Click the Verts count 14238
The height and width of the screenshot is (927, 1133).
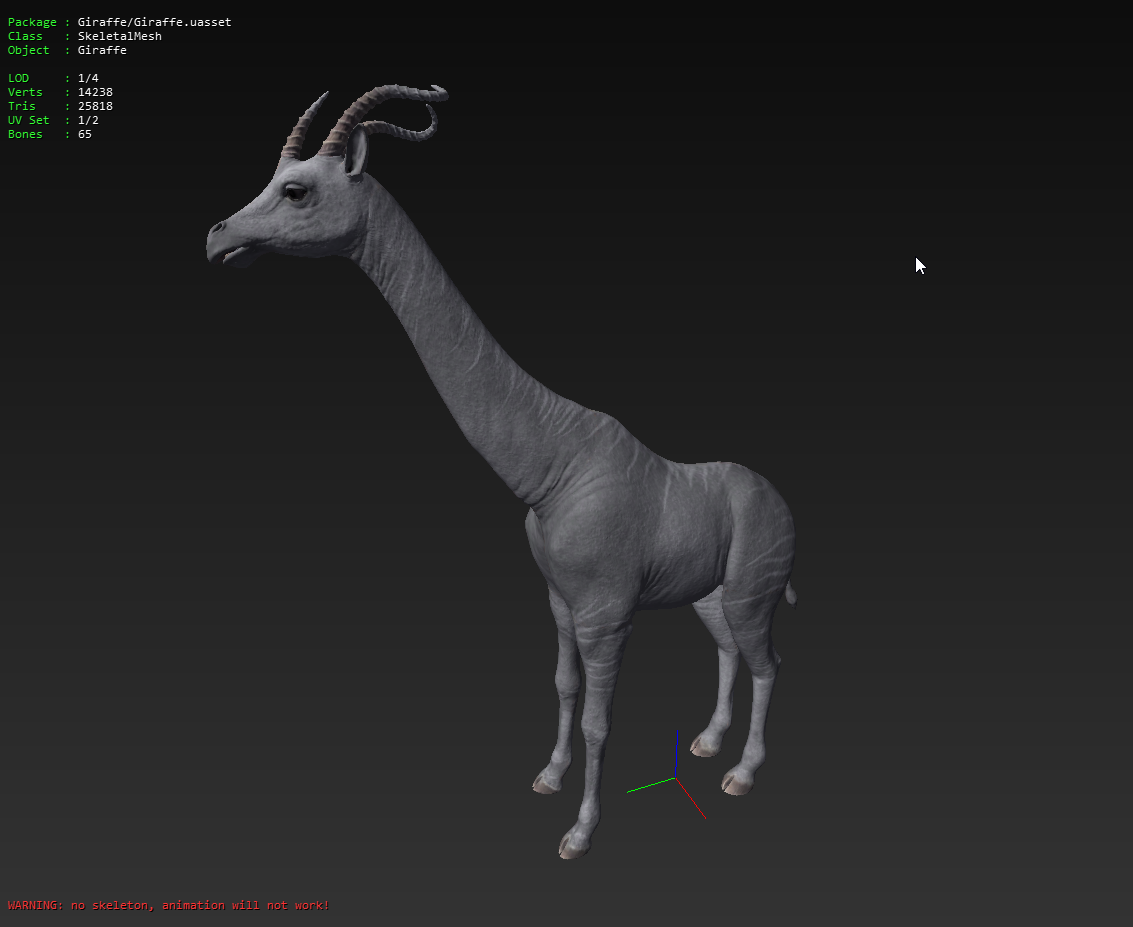pos(95,92)
